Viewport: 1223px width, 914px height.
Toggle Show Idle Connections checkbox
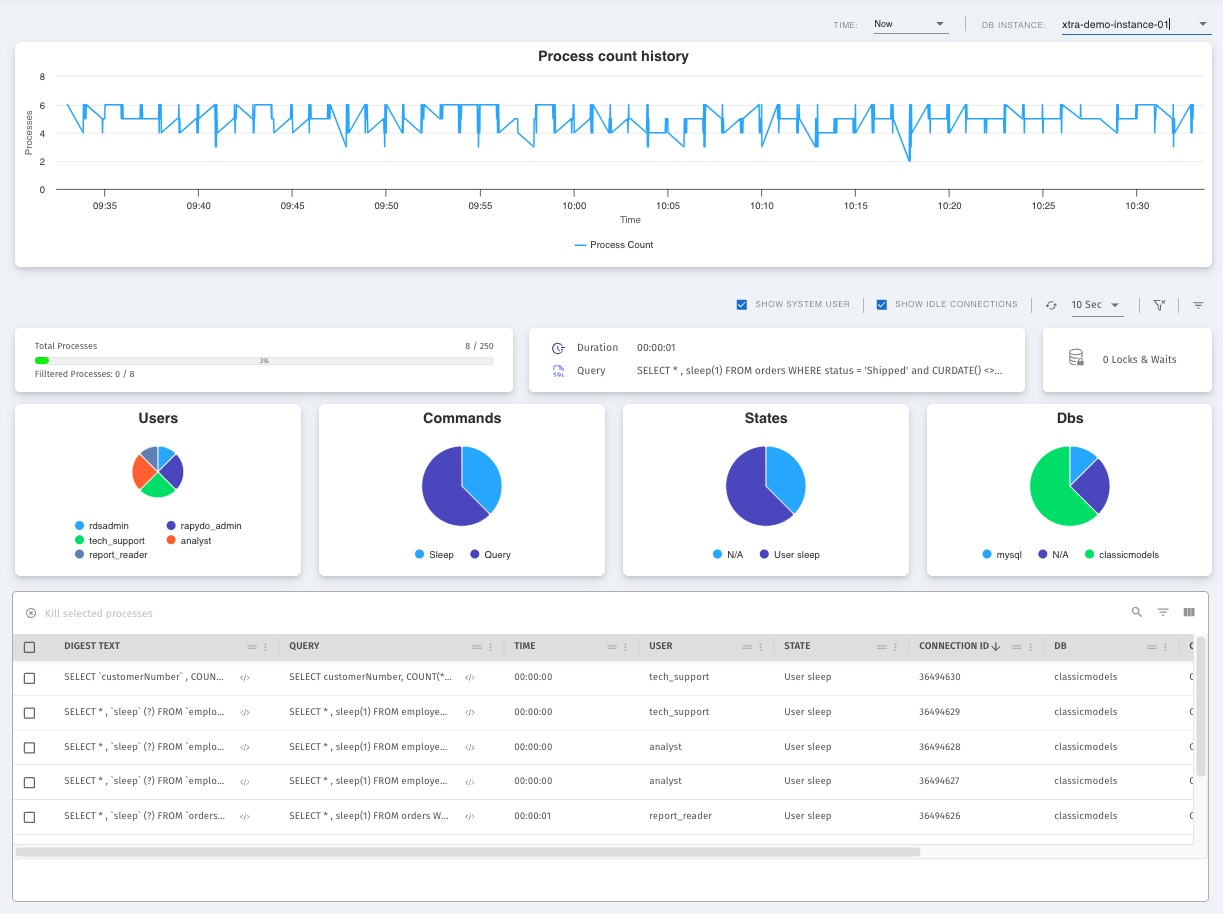[882, 305]
